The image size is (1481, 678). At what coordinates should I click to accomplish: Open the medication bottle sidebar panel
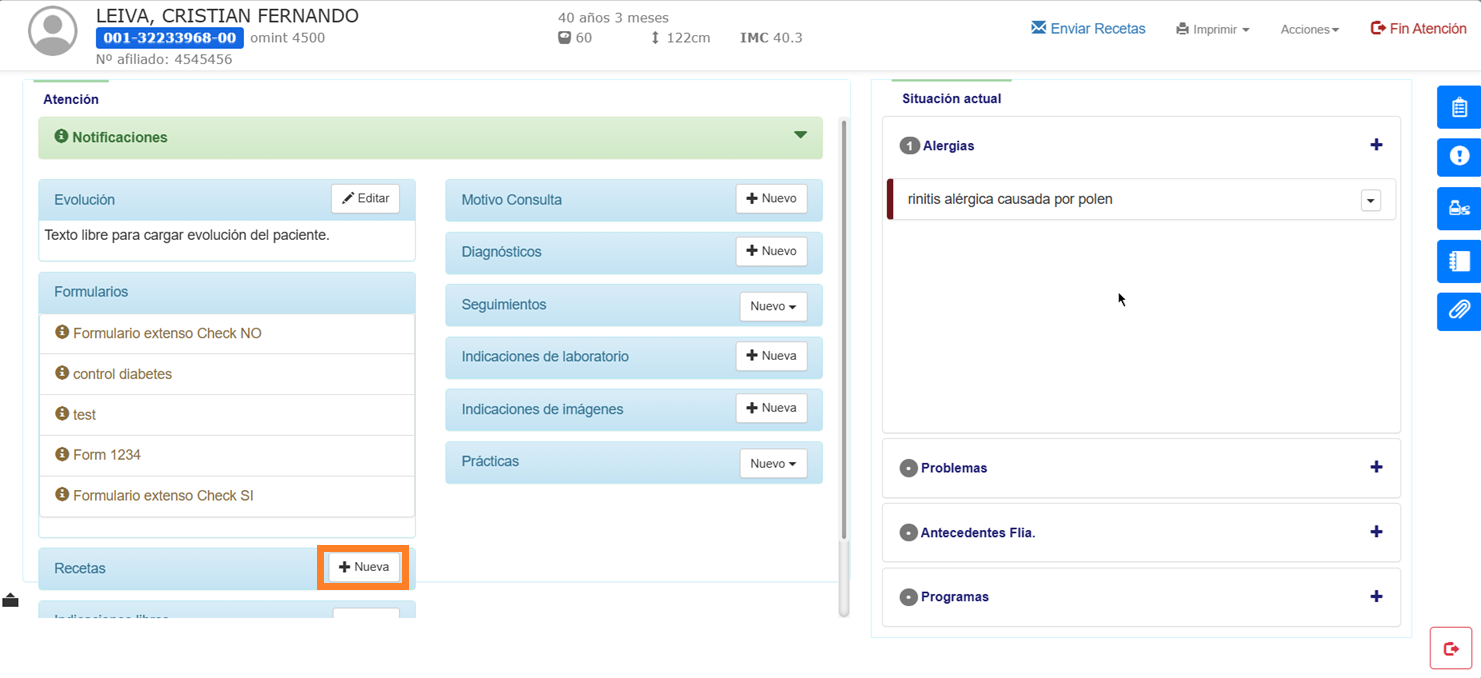click(1459, 209)
